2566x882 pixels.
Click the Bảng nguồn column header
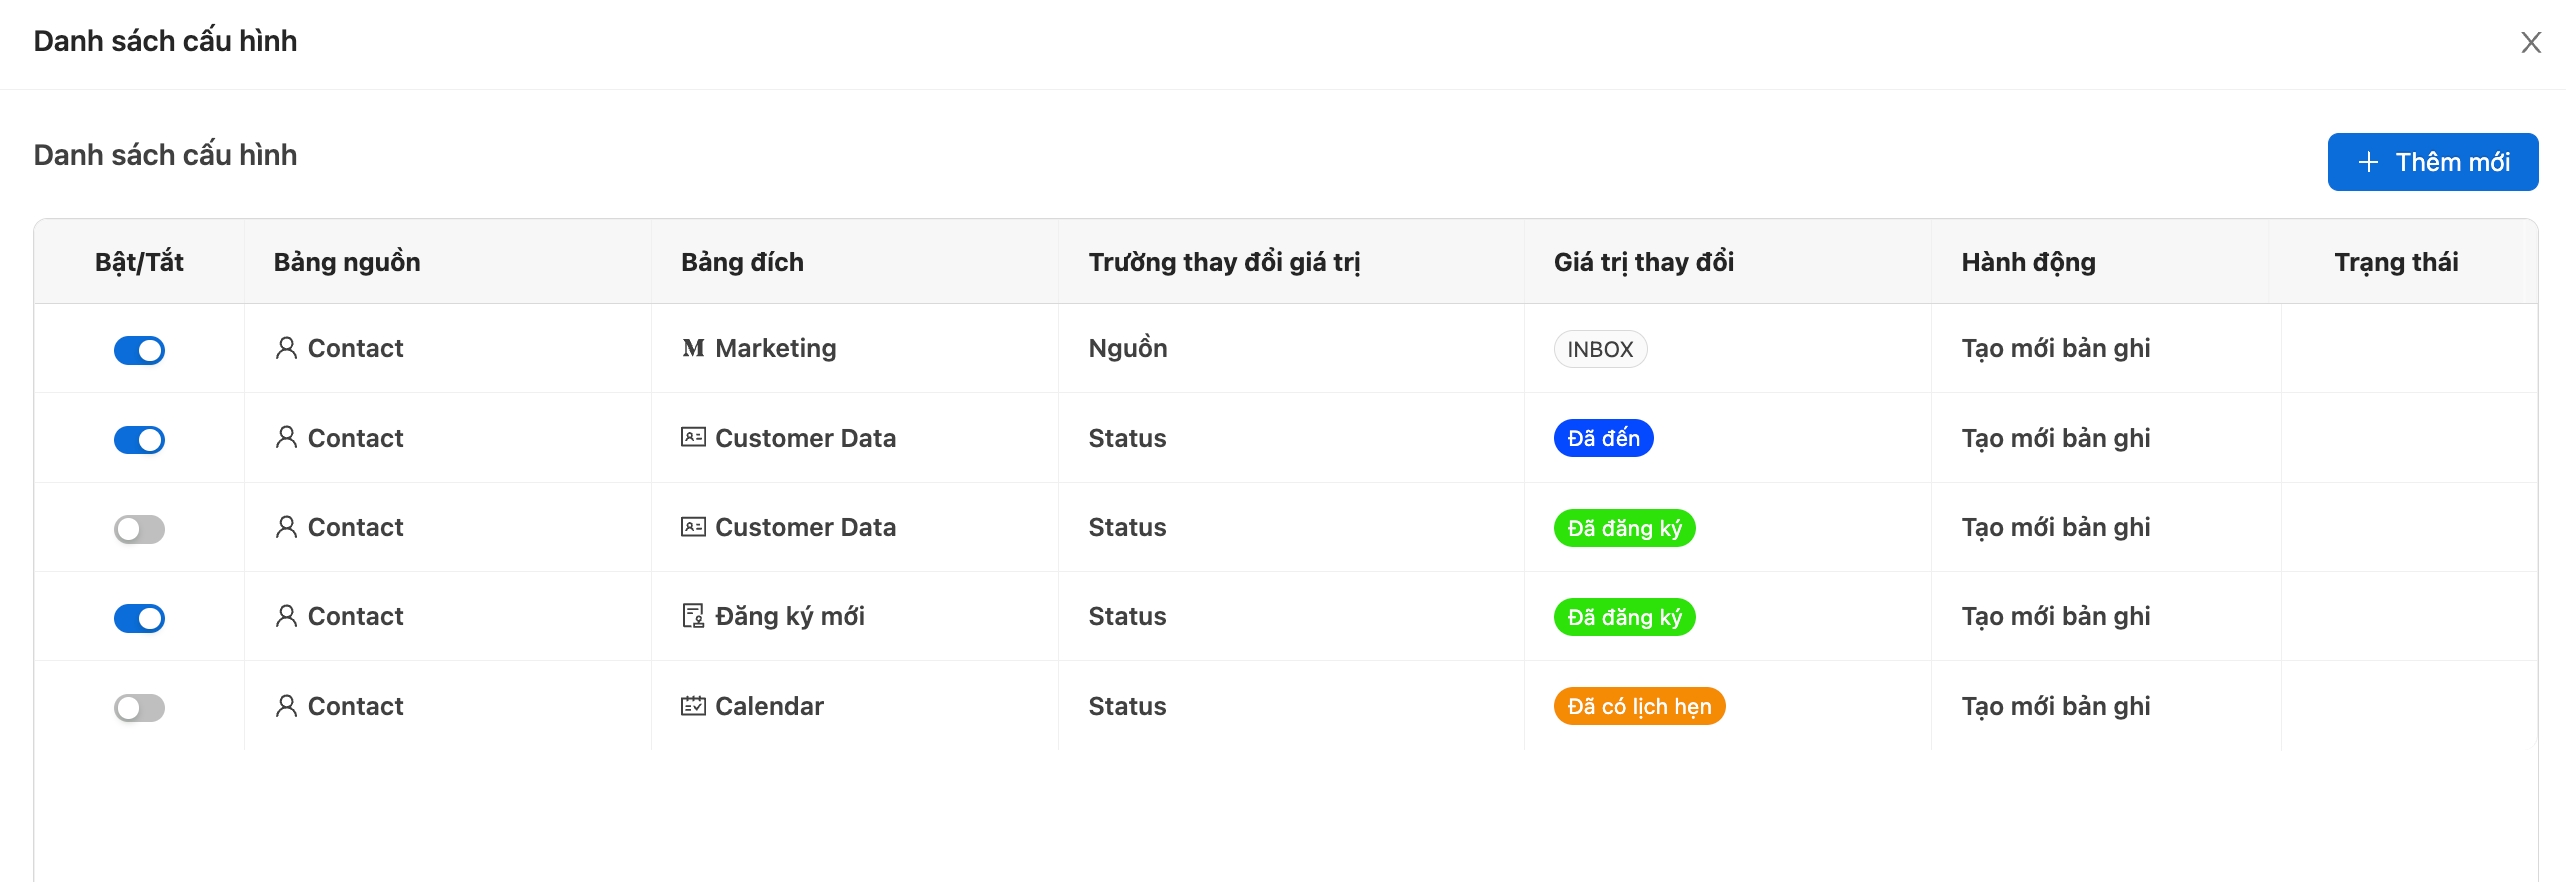(x=347, y=262)
